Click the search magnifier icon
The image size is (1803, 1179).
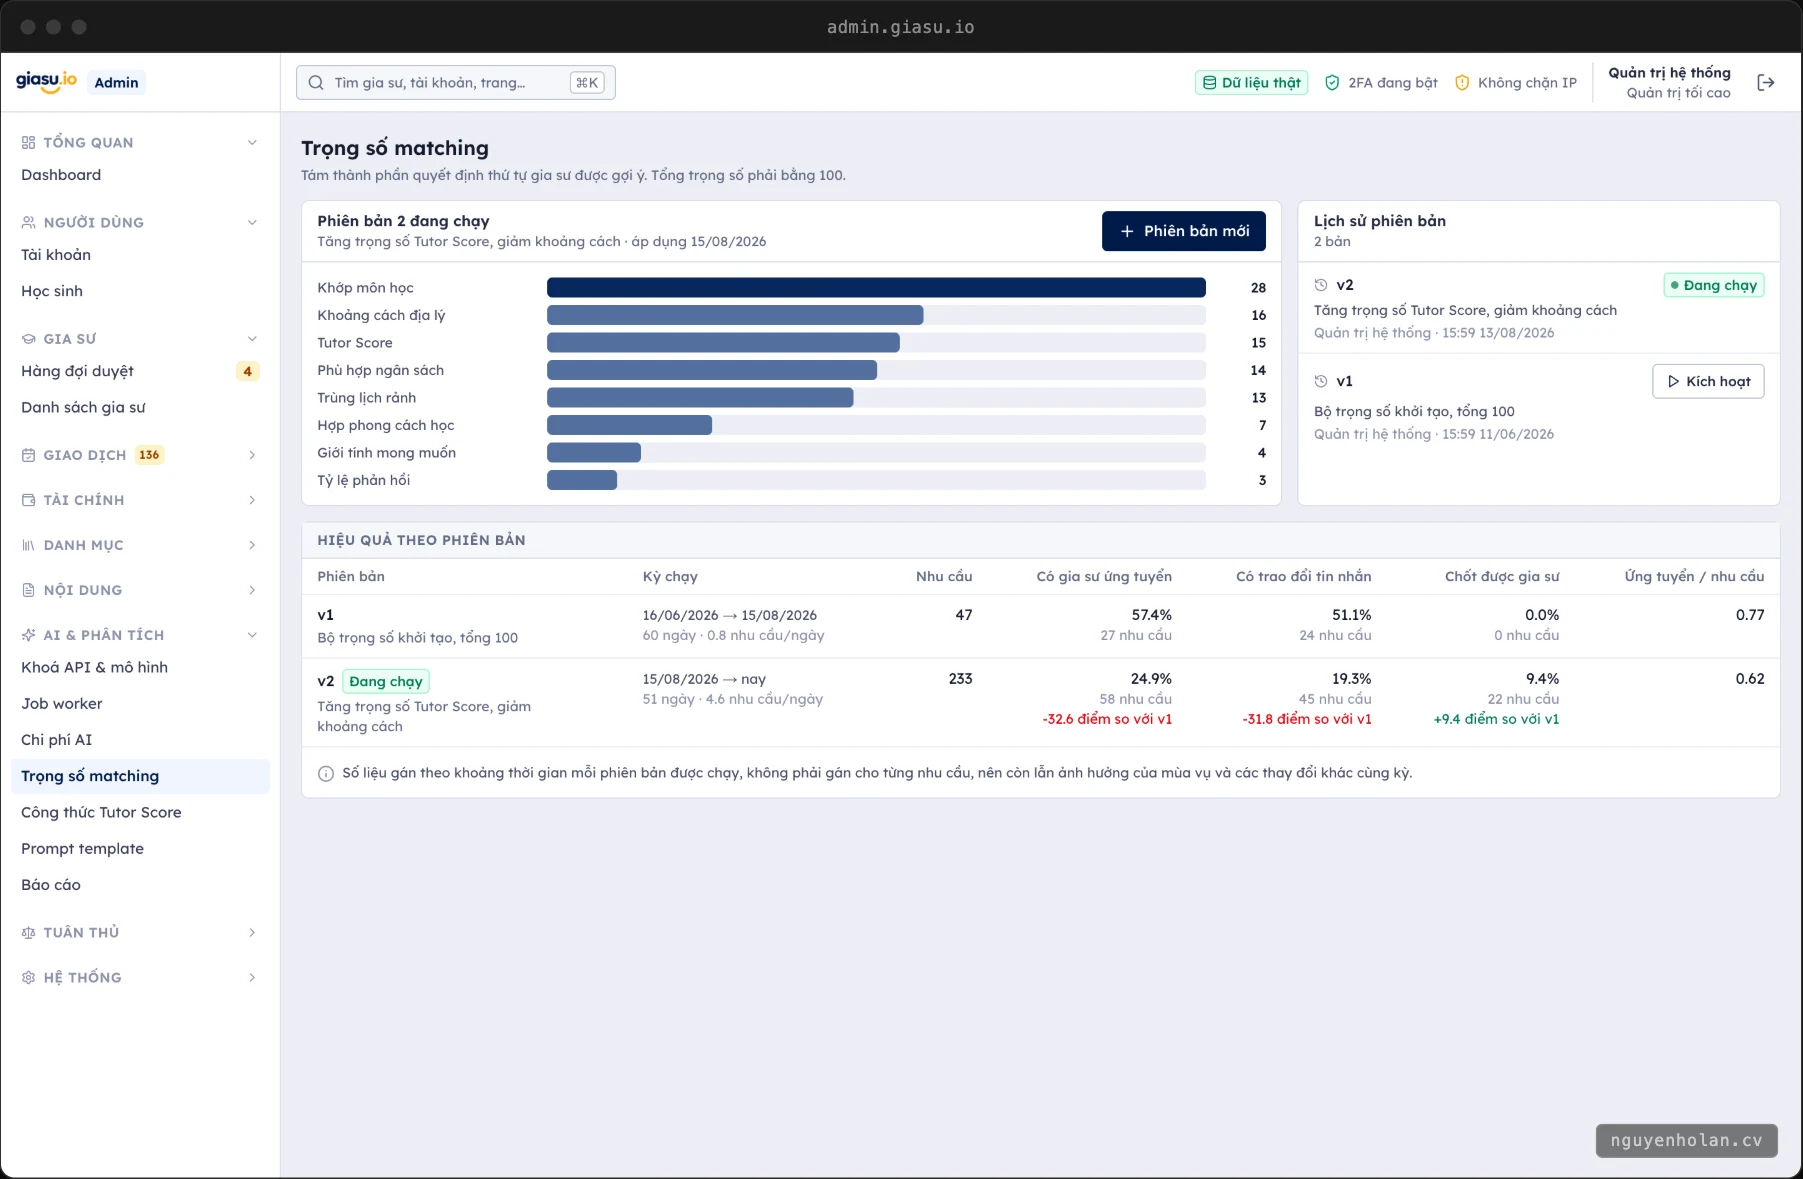pyautogui.click(x=316, y=83)
